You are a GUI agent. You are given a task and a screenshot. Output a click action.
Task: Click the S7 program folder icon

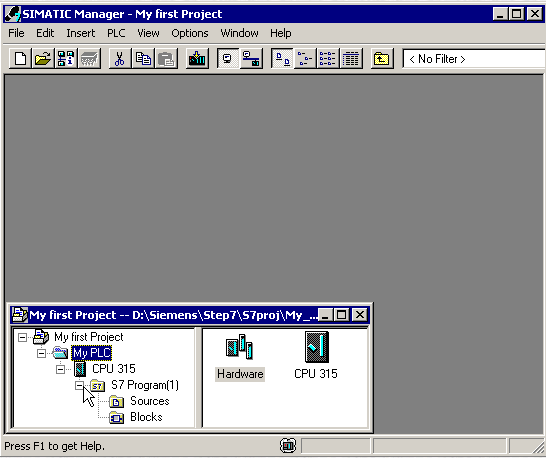(98, 385)
